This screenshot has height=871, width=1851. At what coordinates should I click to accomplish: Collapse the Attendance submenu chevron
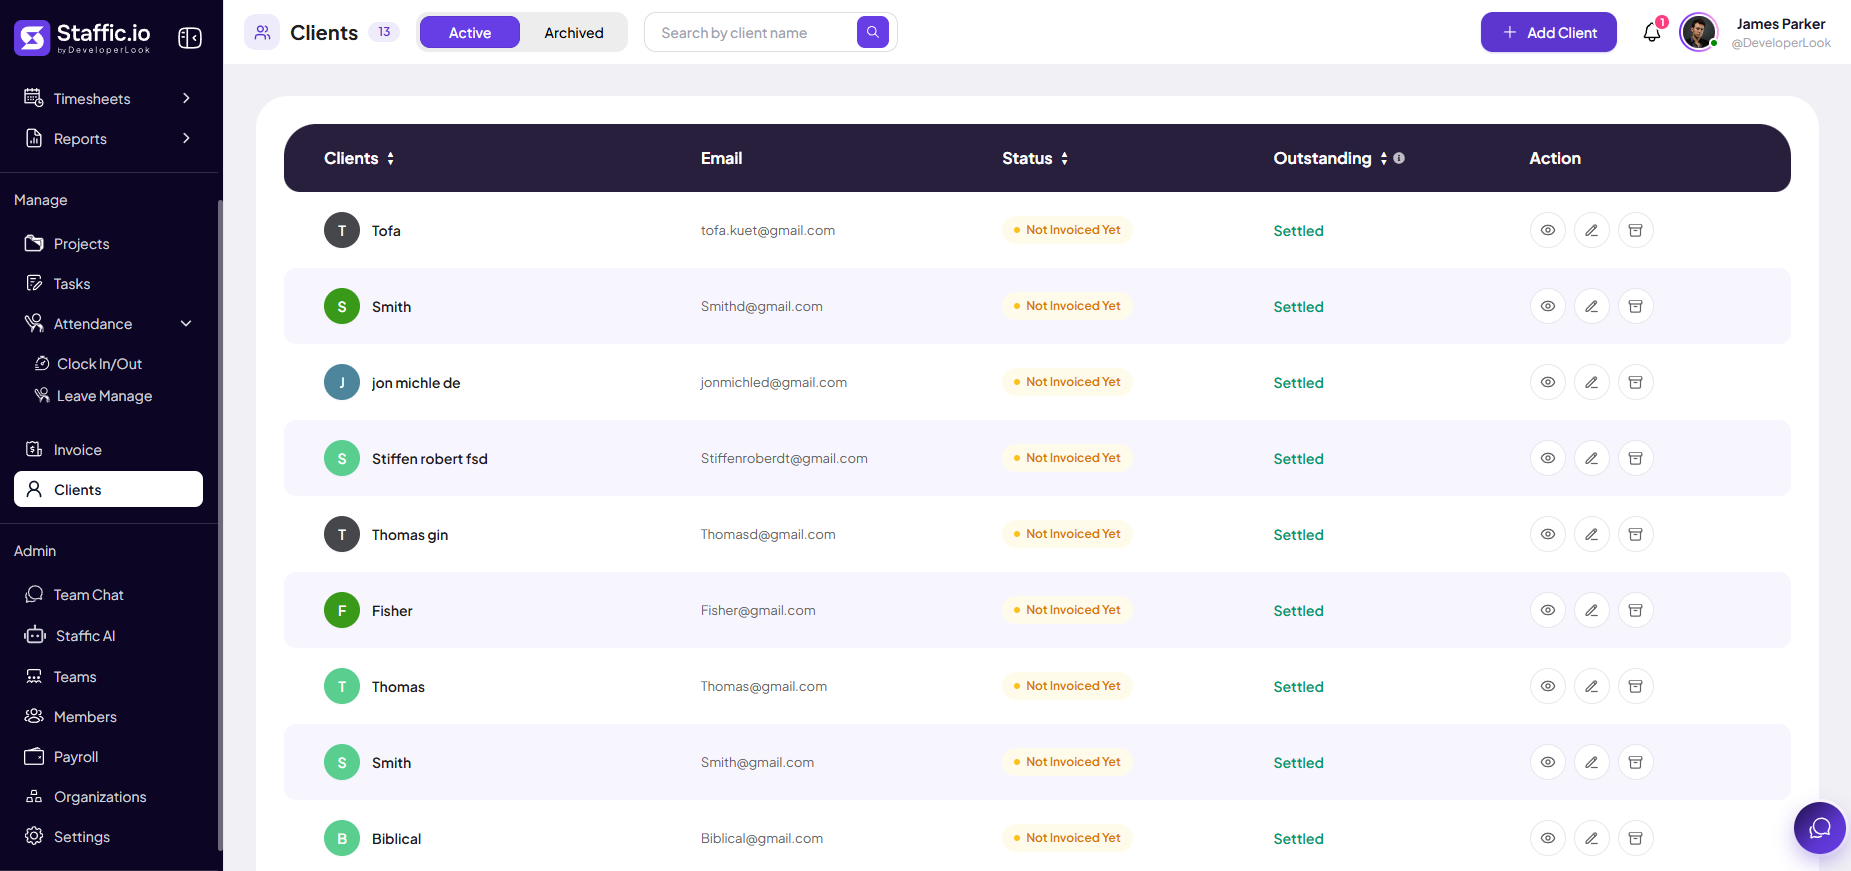click(x=186, y=323)
